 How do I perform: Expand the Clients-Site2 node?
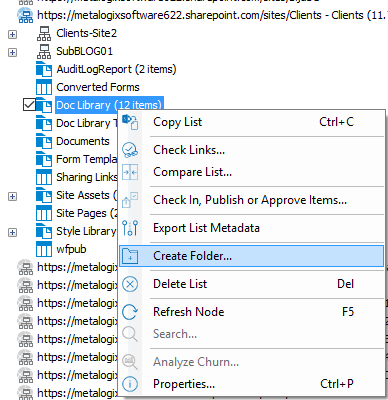12,34
